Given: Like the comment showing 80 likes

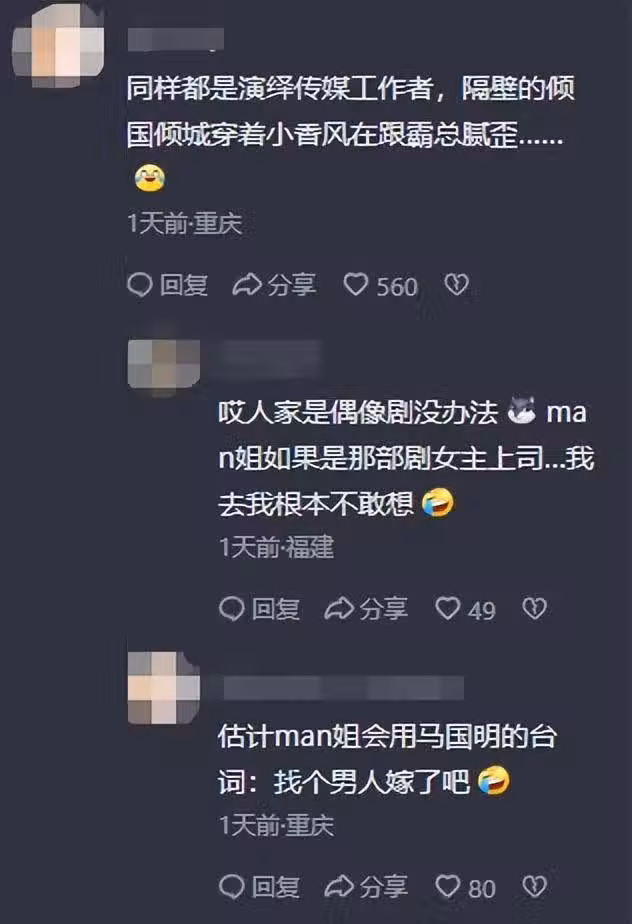Looking at the screenshot, I should tap(465, 887).
